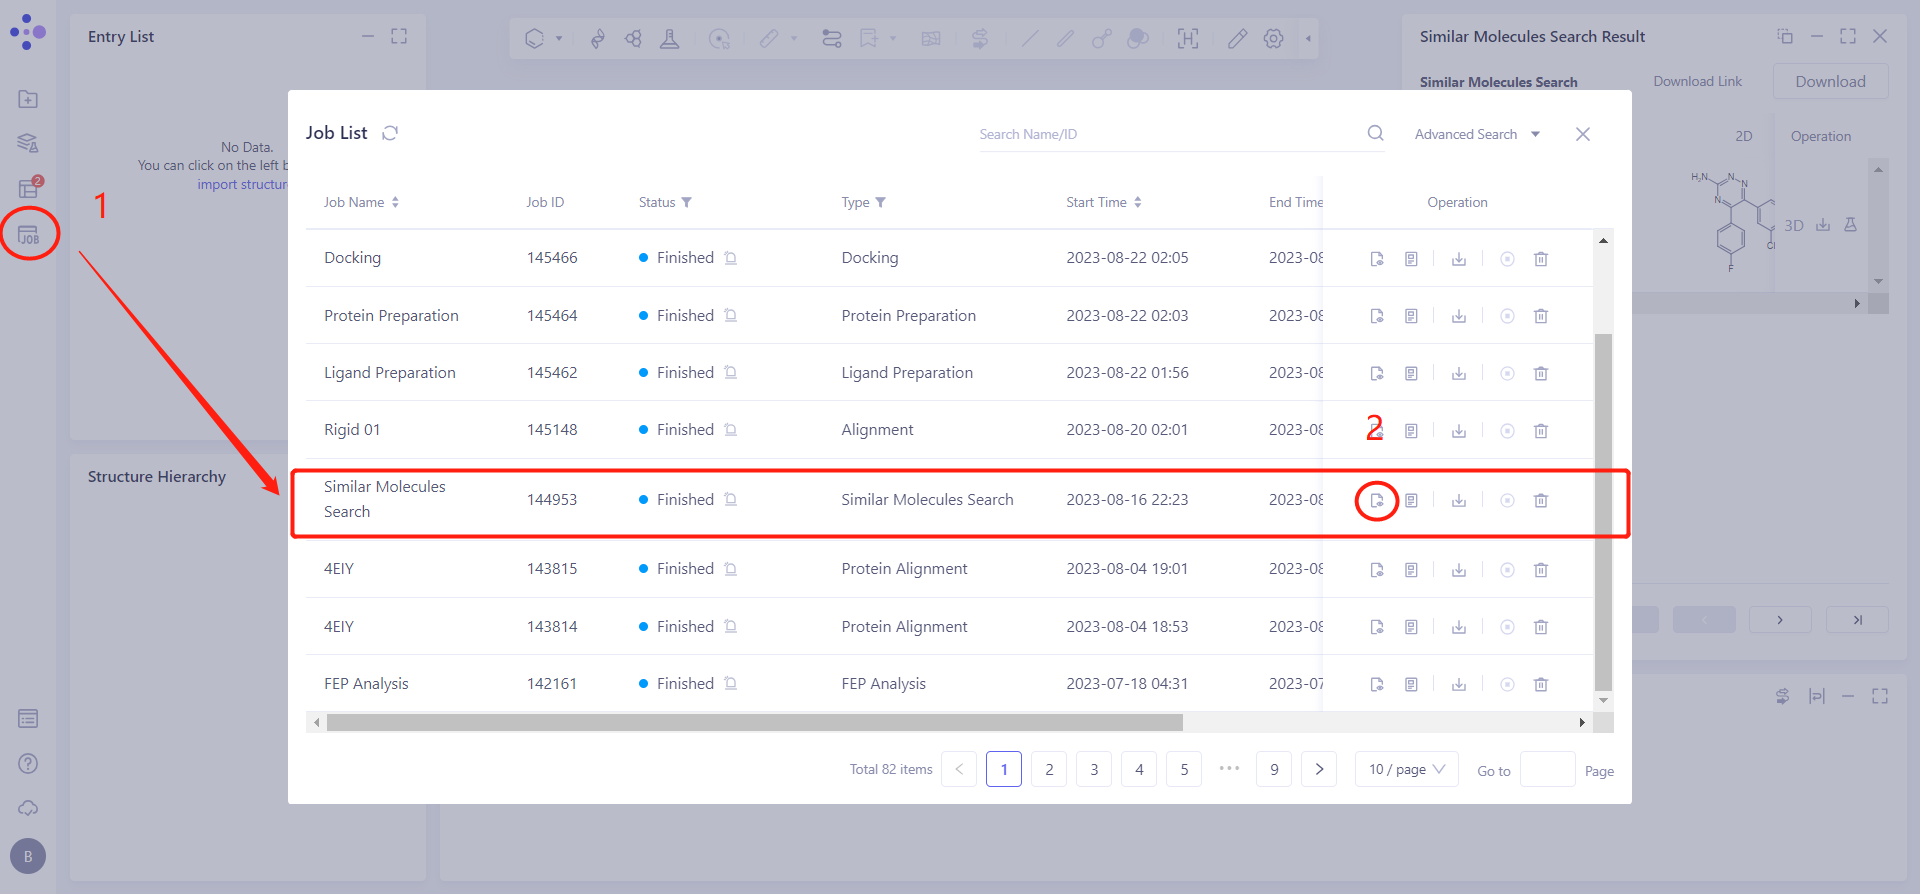Go to page 9 of jobs

(x=1274, y=769)
